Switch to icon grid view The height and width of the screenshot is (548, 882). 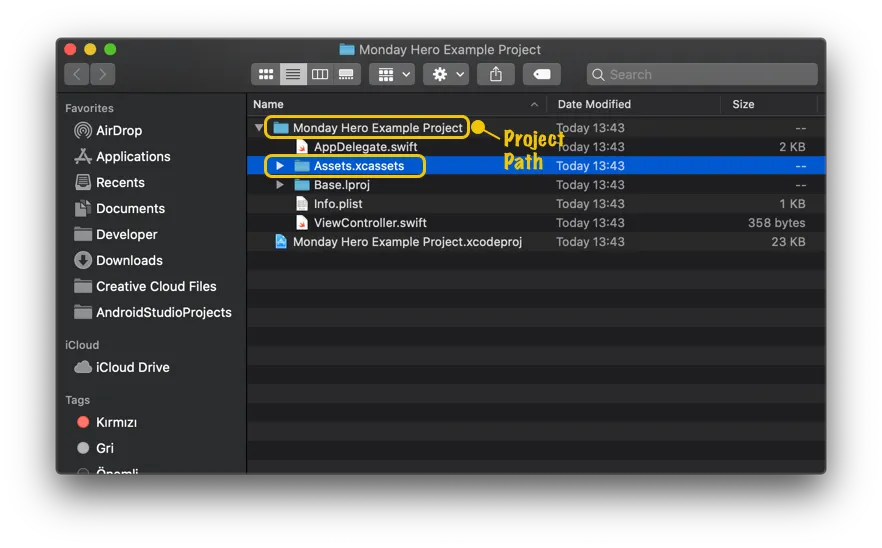[266, 74]
